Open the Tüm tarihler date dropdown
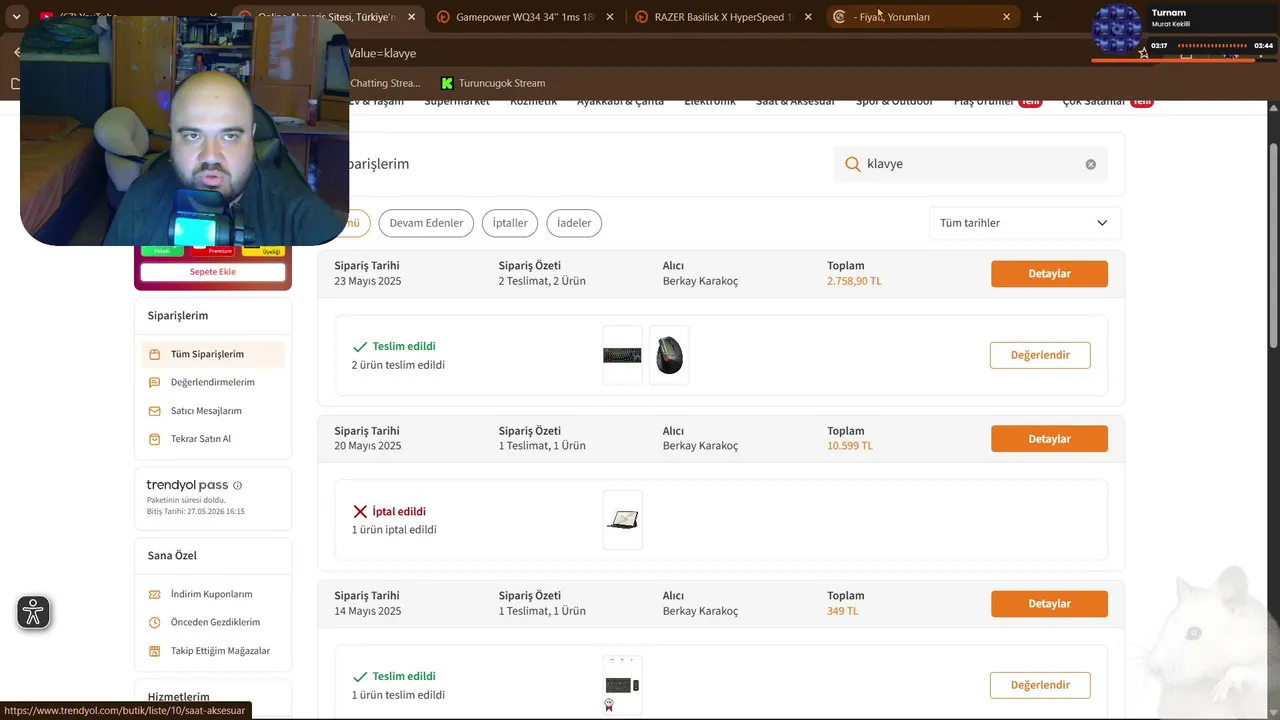 [x=1025, y=223]
